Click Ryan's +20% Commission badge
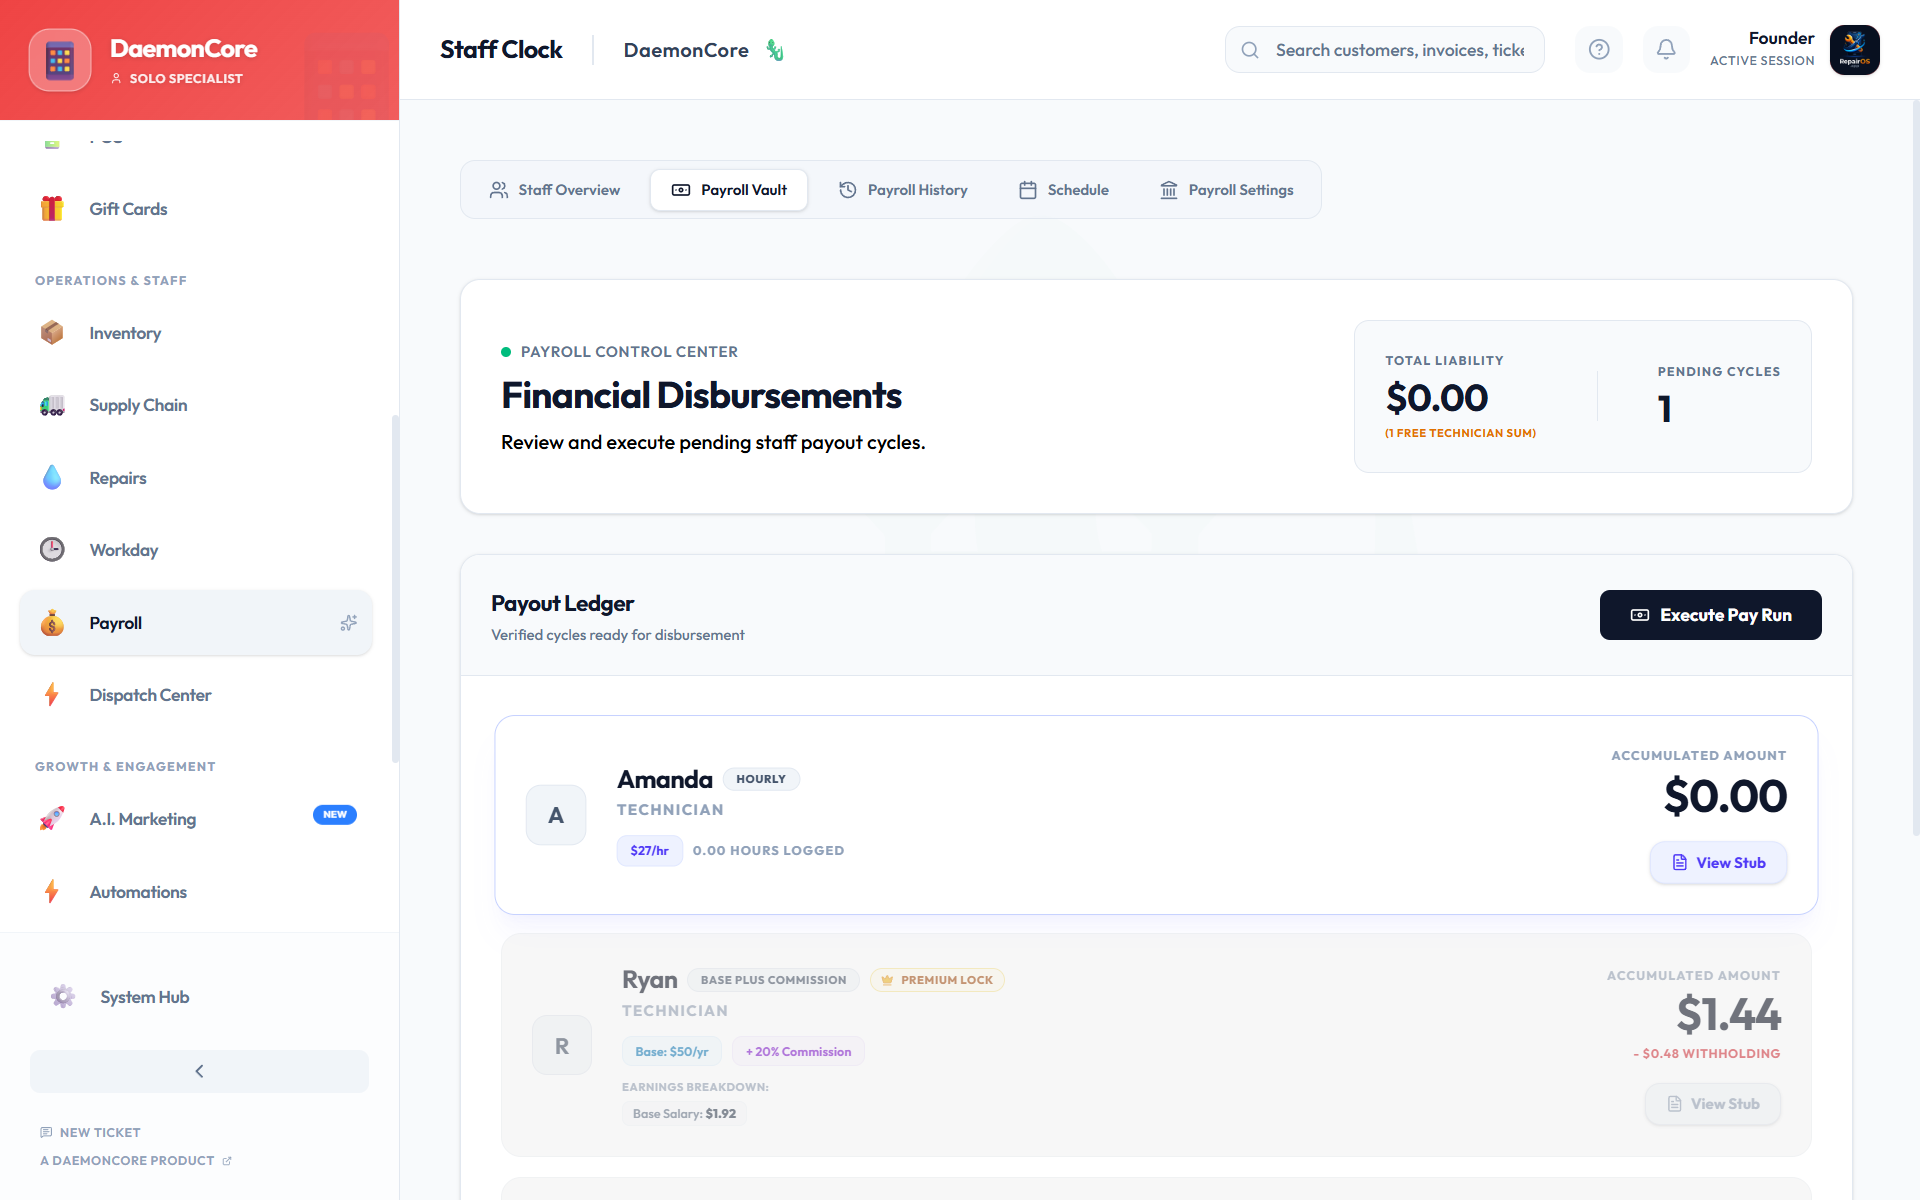Image resolution: width=1920 pixels, height=1200 pixels. (x=799, y=1052)
